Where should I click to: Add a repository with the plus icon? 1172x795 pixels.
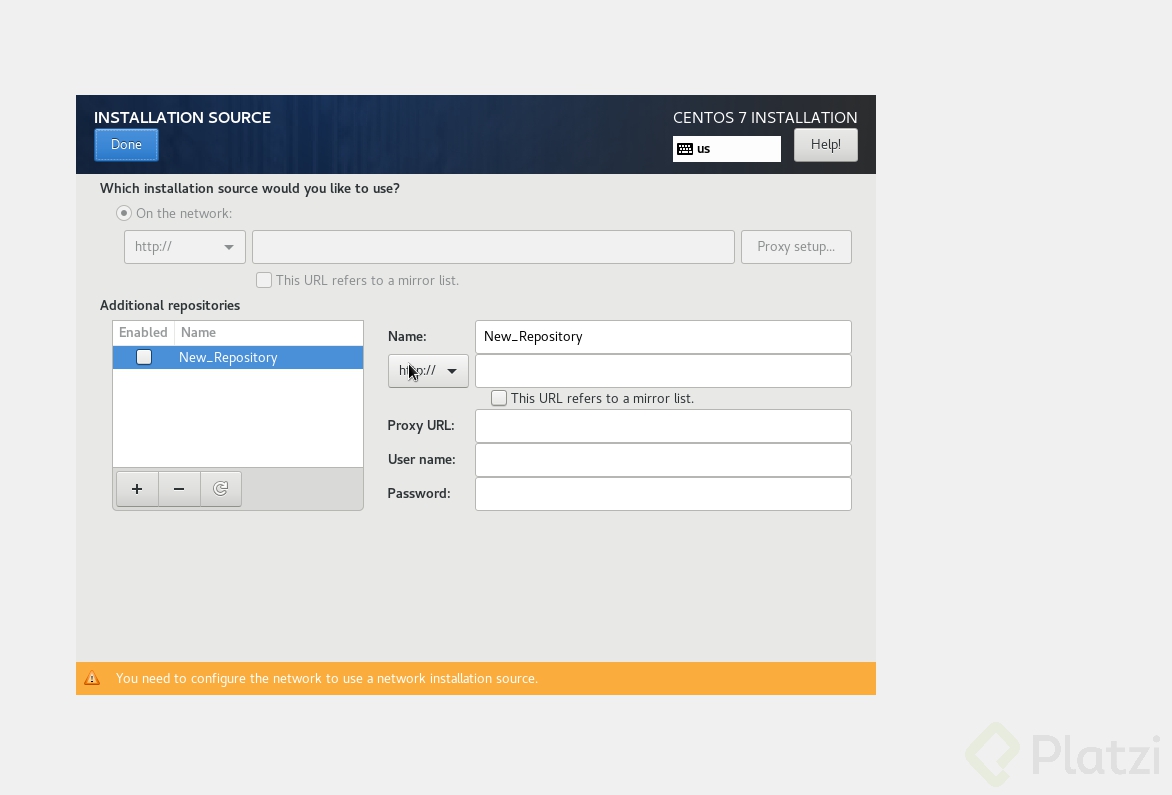pos(137,489)
